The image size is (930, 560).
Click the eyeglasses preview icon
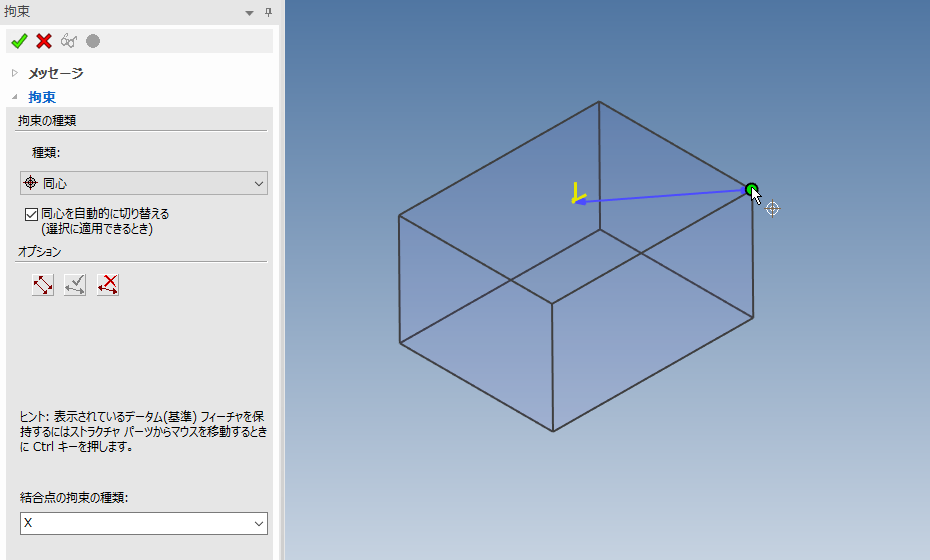click(x=69, y=41)
